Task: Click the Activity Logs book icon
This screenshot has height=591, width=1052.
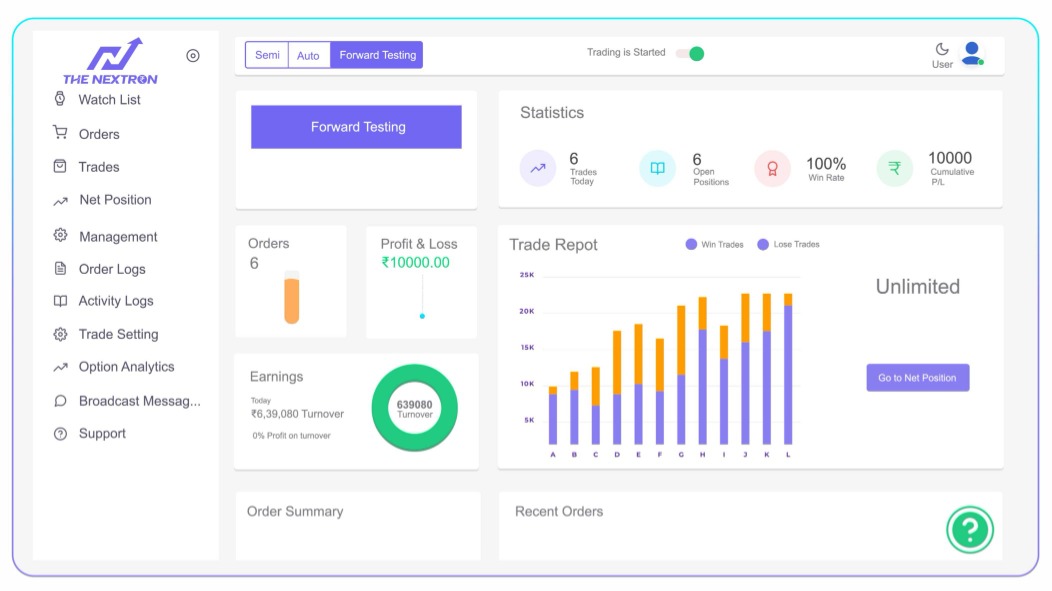Action: pyautogui.click(x=60, y=300)
